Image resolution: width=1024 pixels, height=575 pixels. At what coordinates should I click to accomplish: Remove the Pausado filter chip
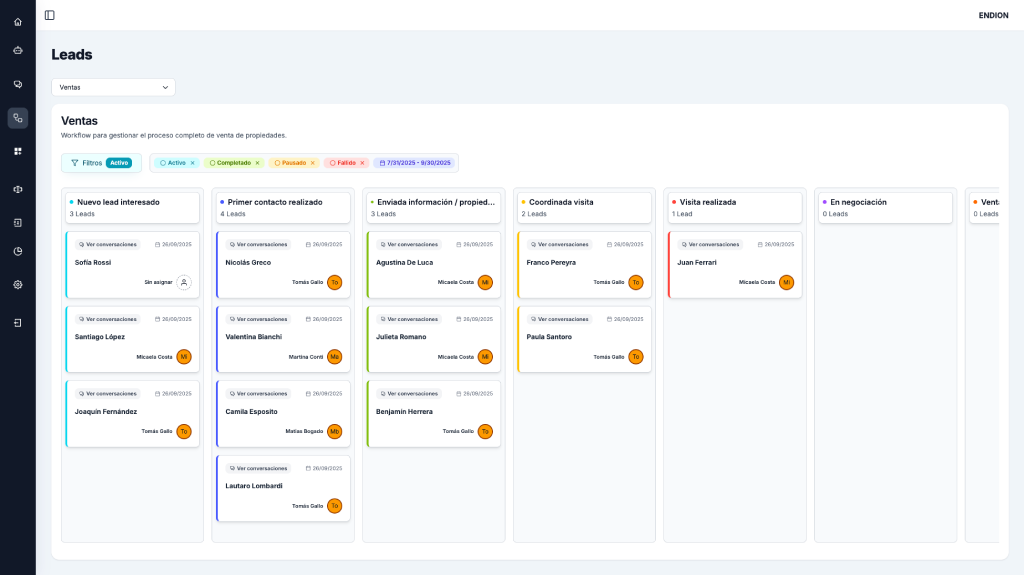pyautogui.click(x=312, y=163)
